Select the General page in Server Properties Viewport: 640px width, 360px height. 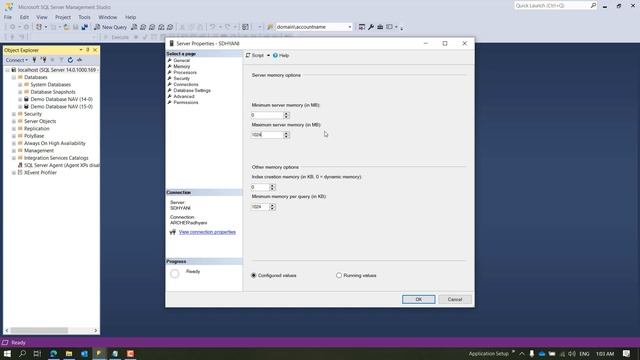182,60
